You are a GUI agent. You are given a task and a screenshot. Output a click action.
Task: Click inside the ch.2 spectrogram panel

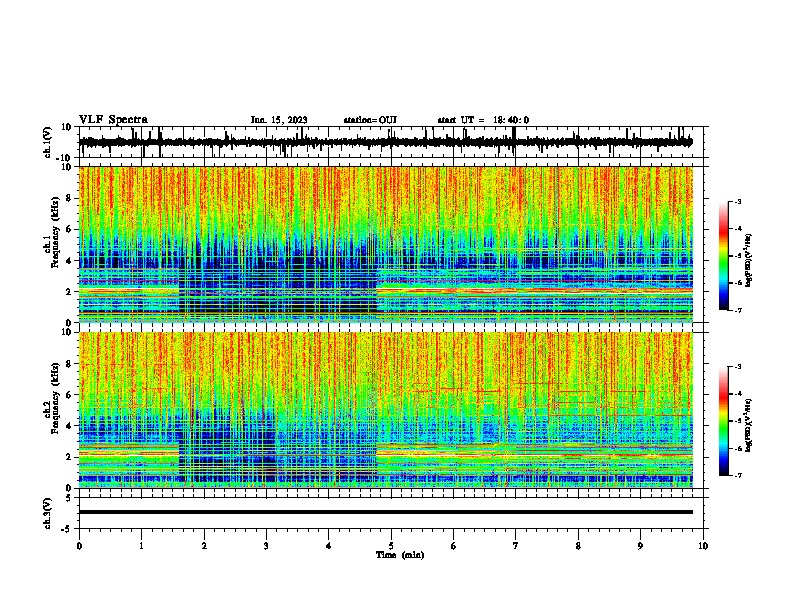[386, 410]
